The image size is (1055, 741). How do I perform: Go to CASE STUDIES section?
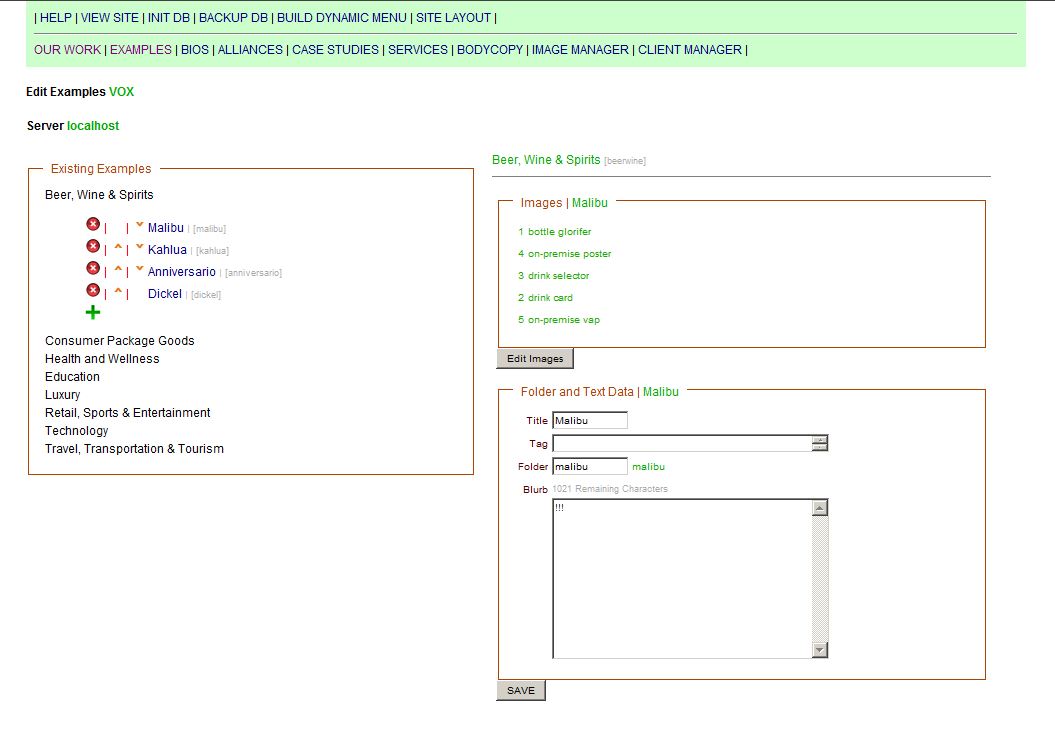(335, 50)
